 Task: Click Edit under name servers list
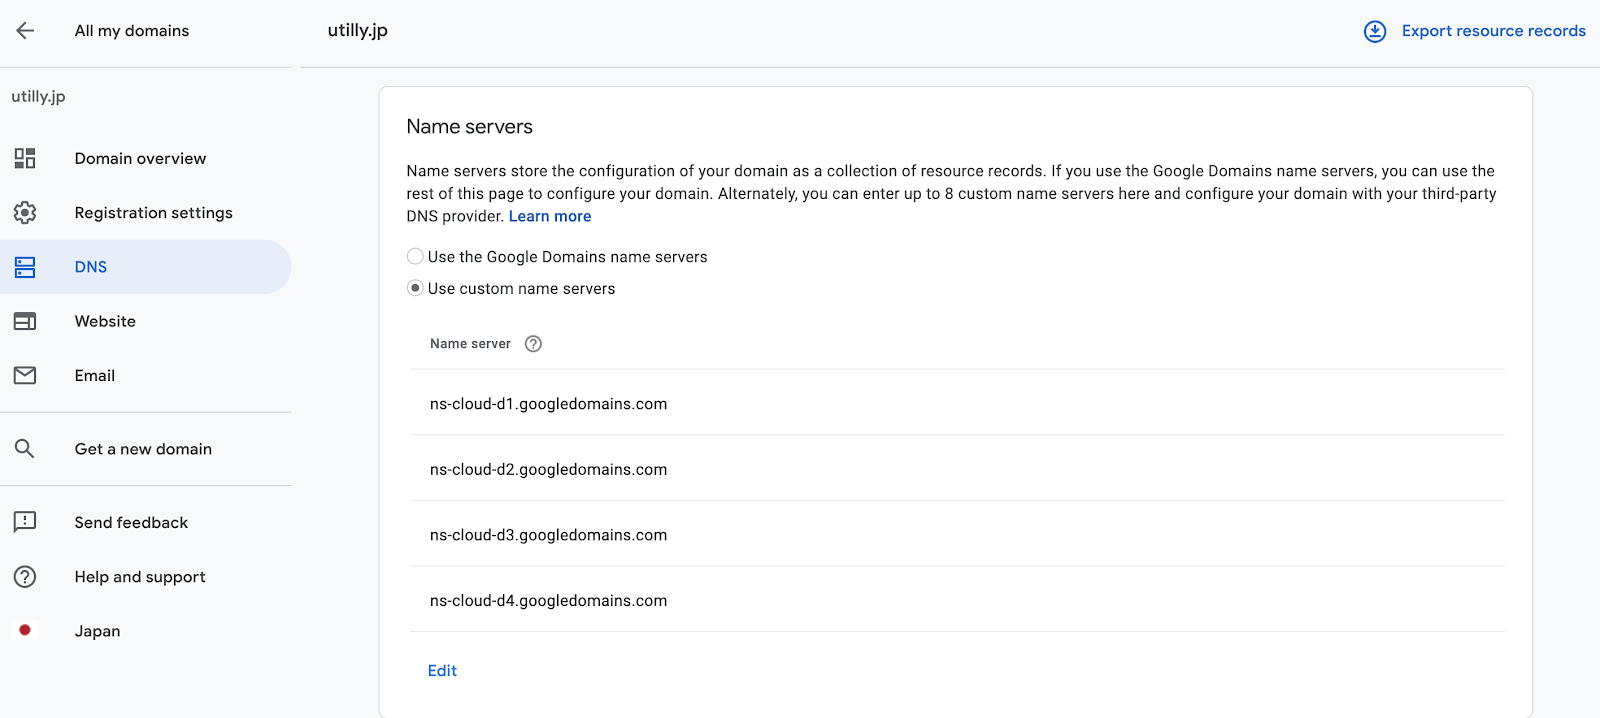pos(442,671)
